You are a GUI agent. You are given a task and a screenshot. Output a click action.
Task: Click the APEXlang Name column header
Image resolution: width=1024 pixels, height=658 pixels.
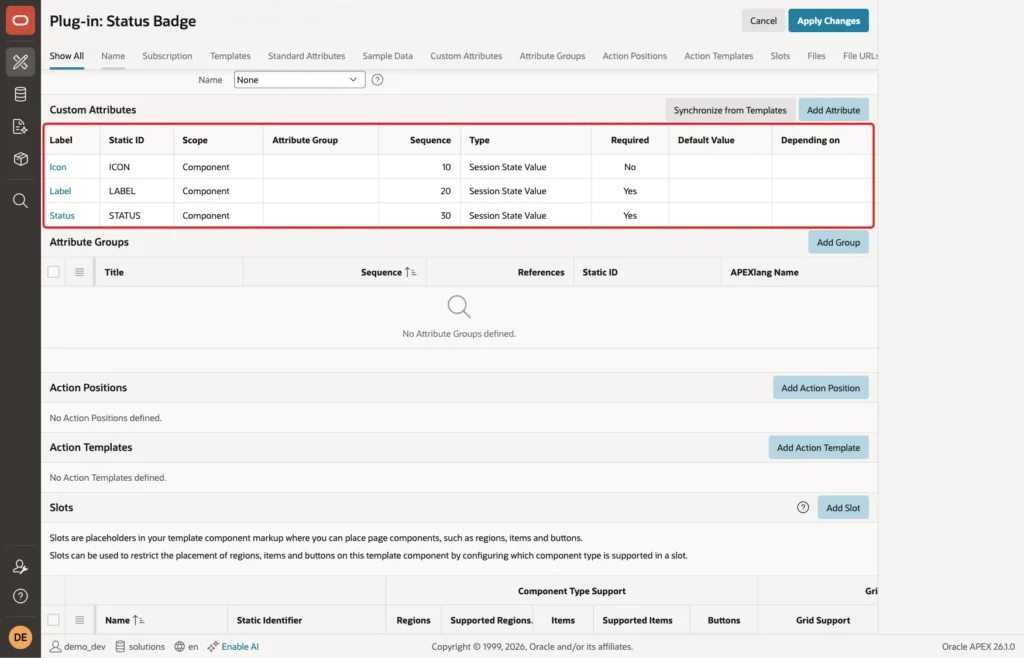[x=764, y=272]
